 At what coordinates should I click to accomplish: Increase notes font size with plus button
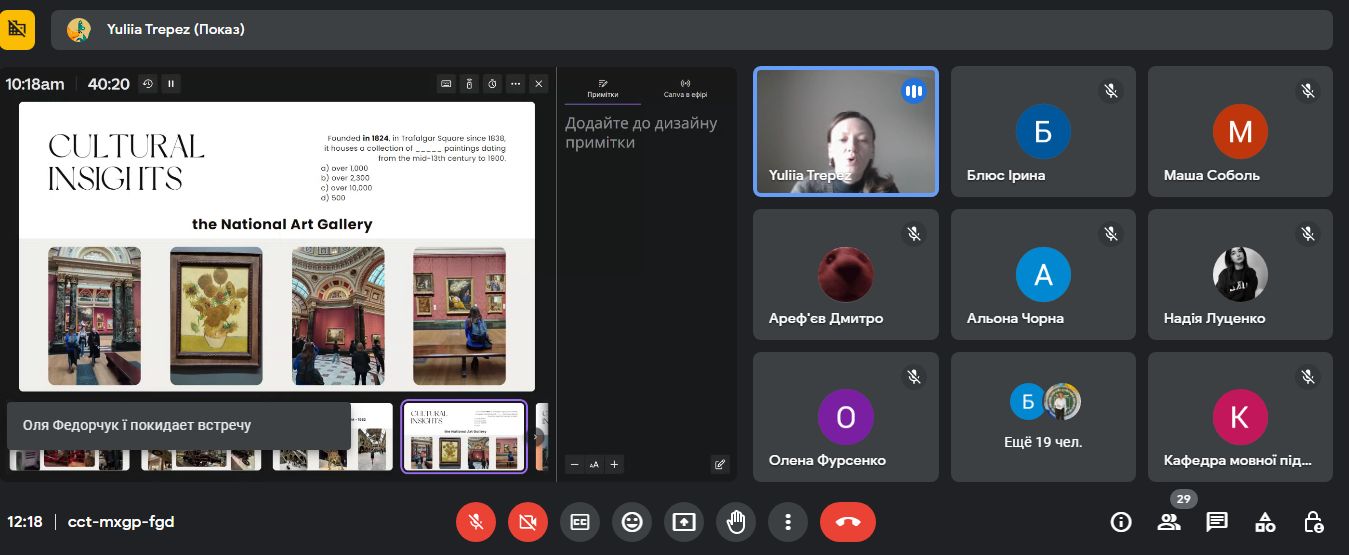[614, 464]
